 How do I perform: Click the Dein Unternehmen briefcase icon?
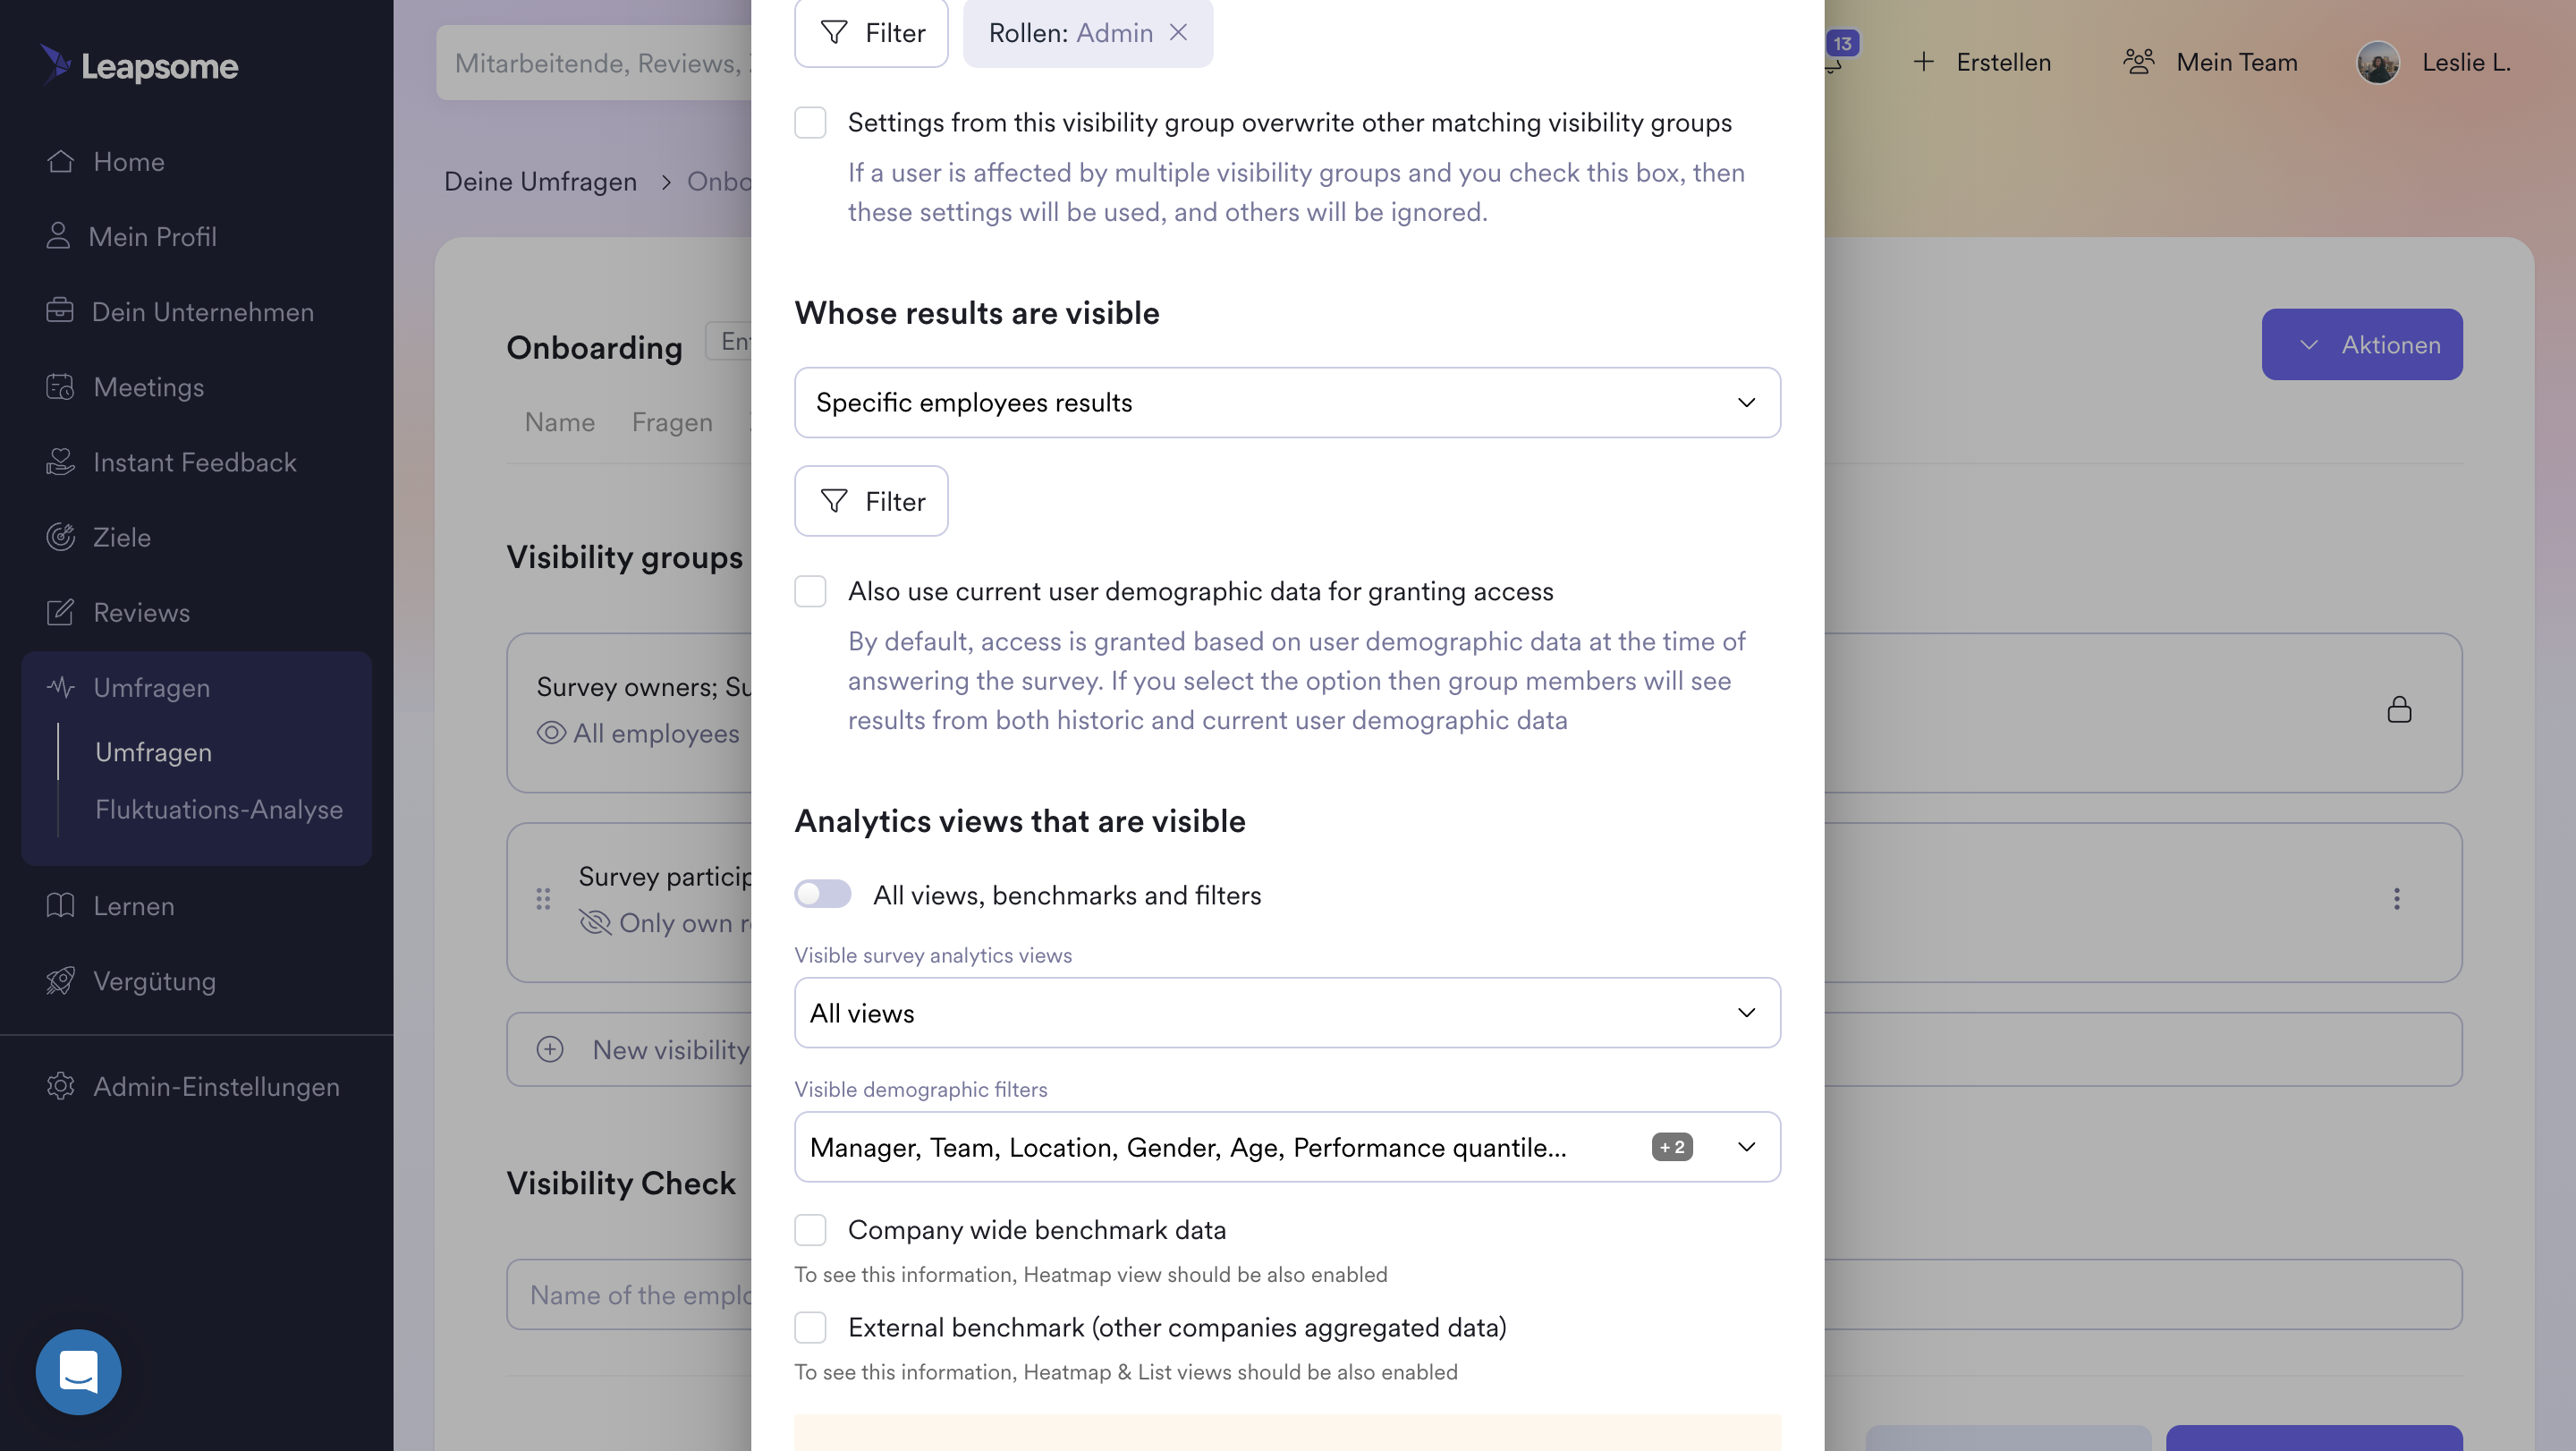coord(60,311)
